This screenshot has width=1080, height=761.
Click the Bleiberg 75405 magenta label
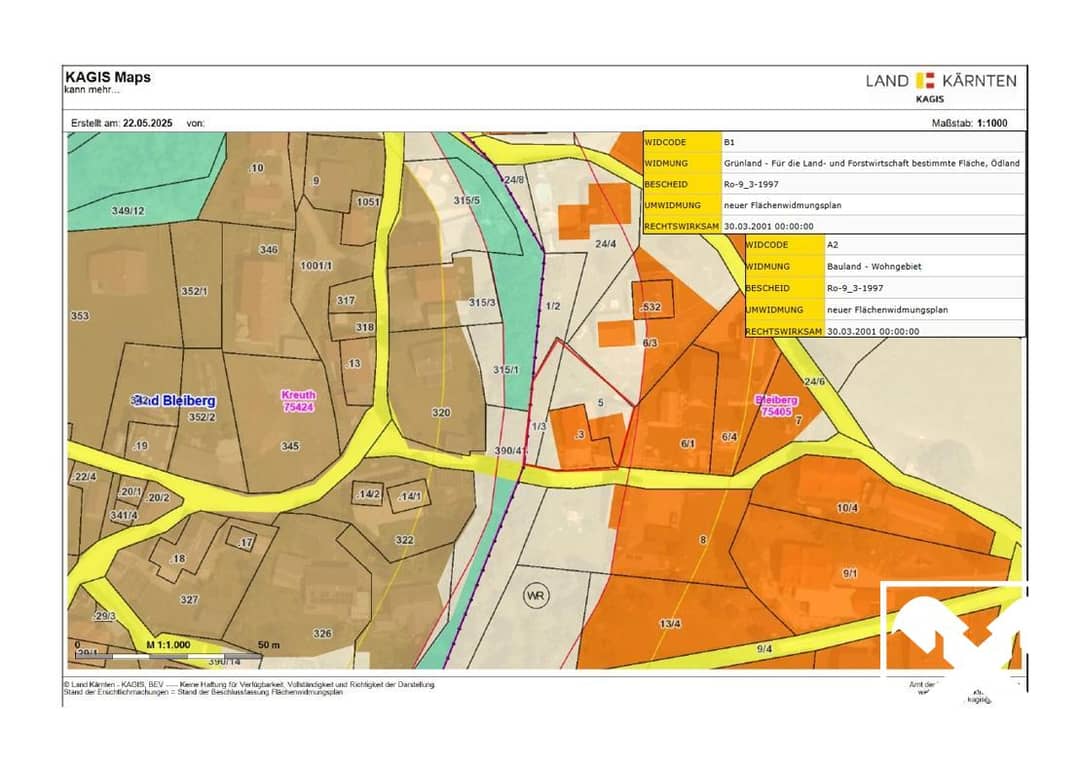point(776,406)
